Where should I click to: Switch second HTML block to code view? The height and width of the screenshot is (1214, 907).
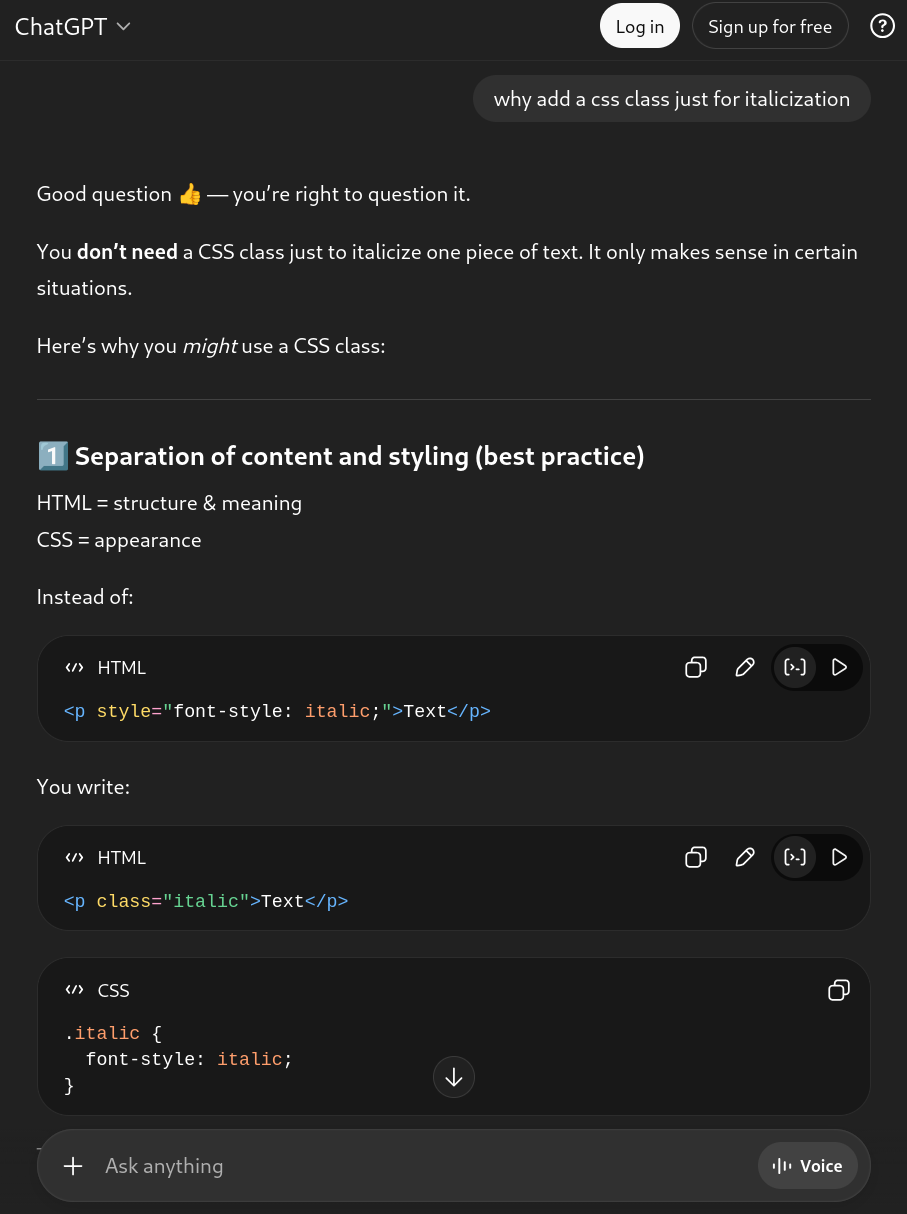795,857
